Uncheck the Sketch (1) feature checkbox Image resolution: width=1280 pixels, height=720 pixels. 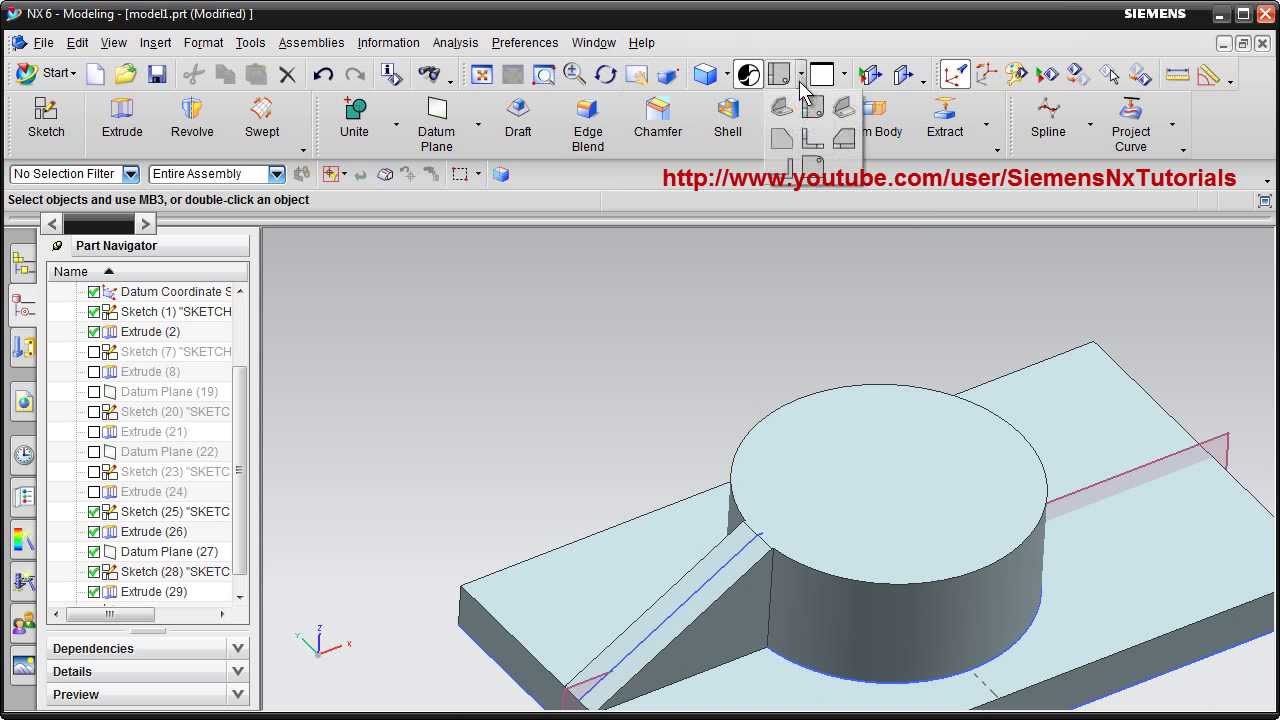tap(94, 312)
